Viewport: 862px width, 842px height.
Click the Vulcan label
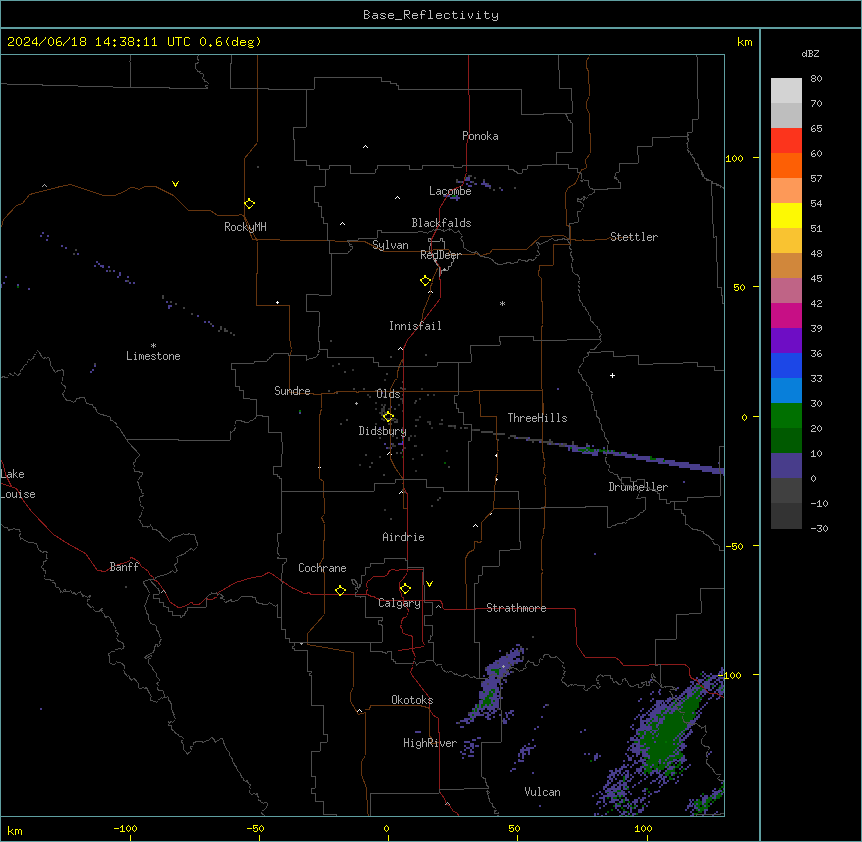(542, 792)
